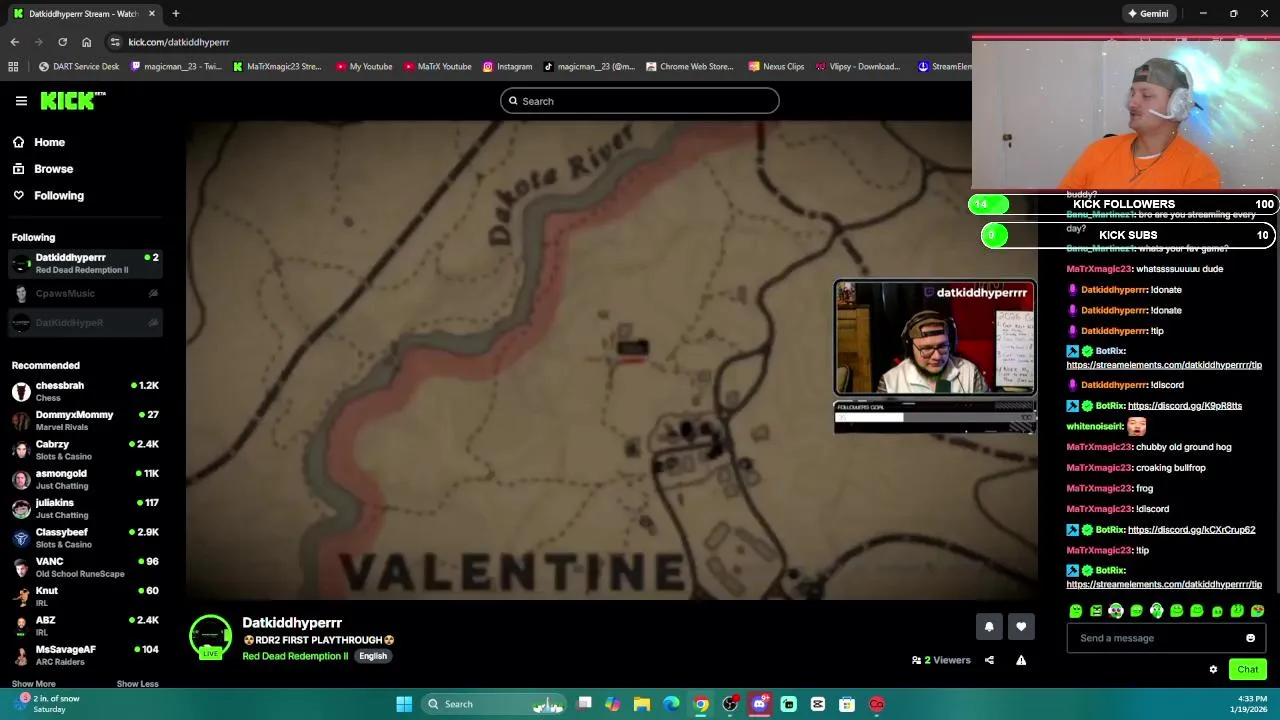Viewport: 1280px width, 720px height.
Task: Open the emoji picker in the chat box
Action: [1250, 638]
